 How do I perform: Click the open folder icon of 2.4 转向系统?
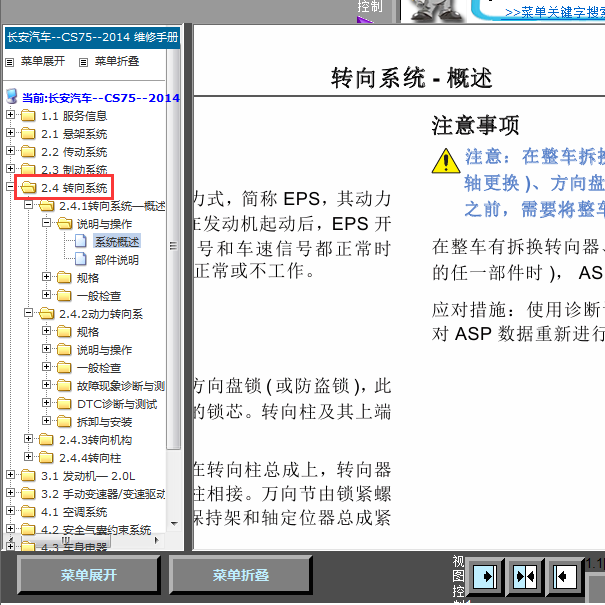click(28, 188)
